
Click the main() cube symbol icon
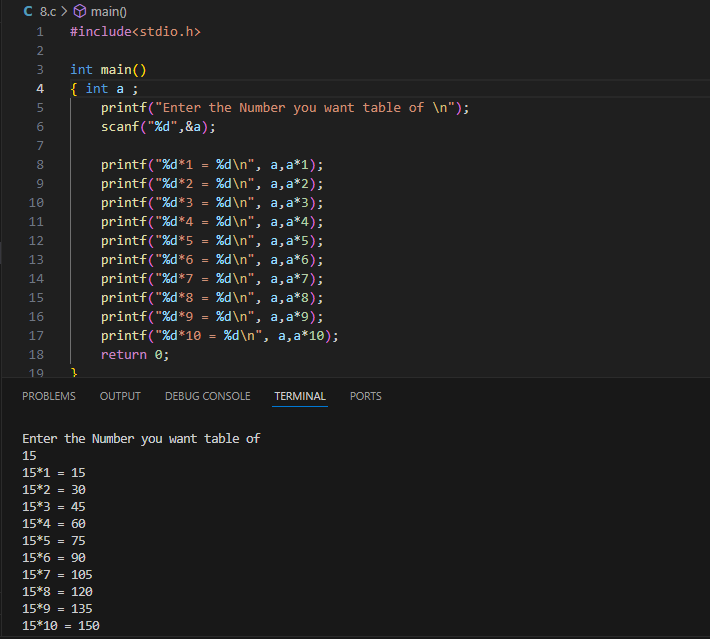[80, 11]
